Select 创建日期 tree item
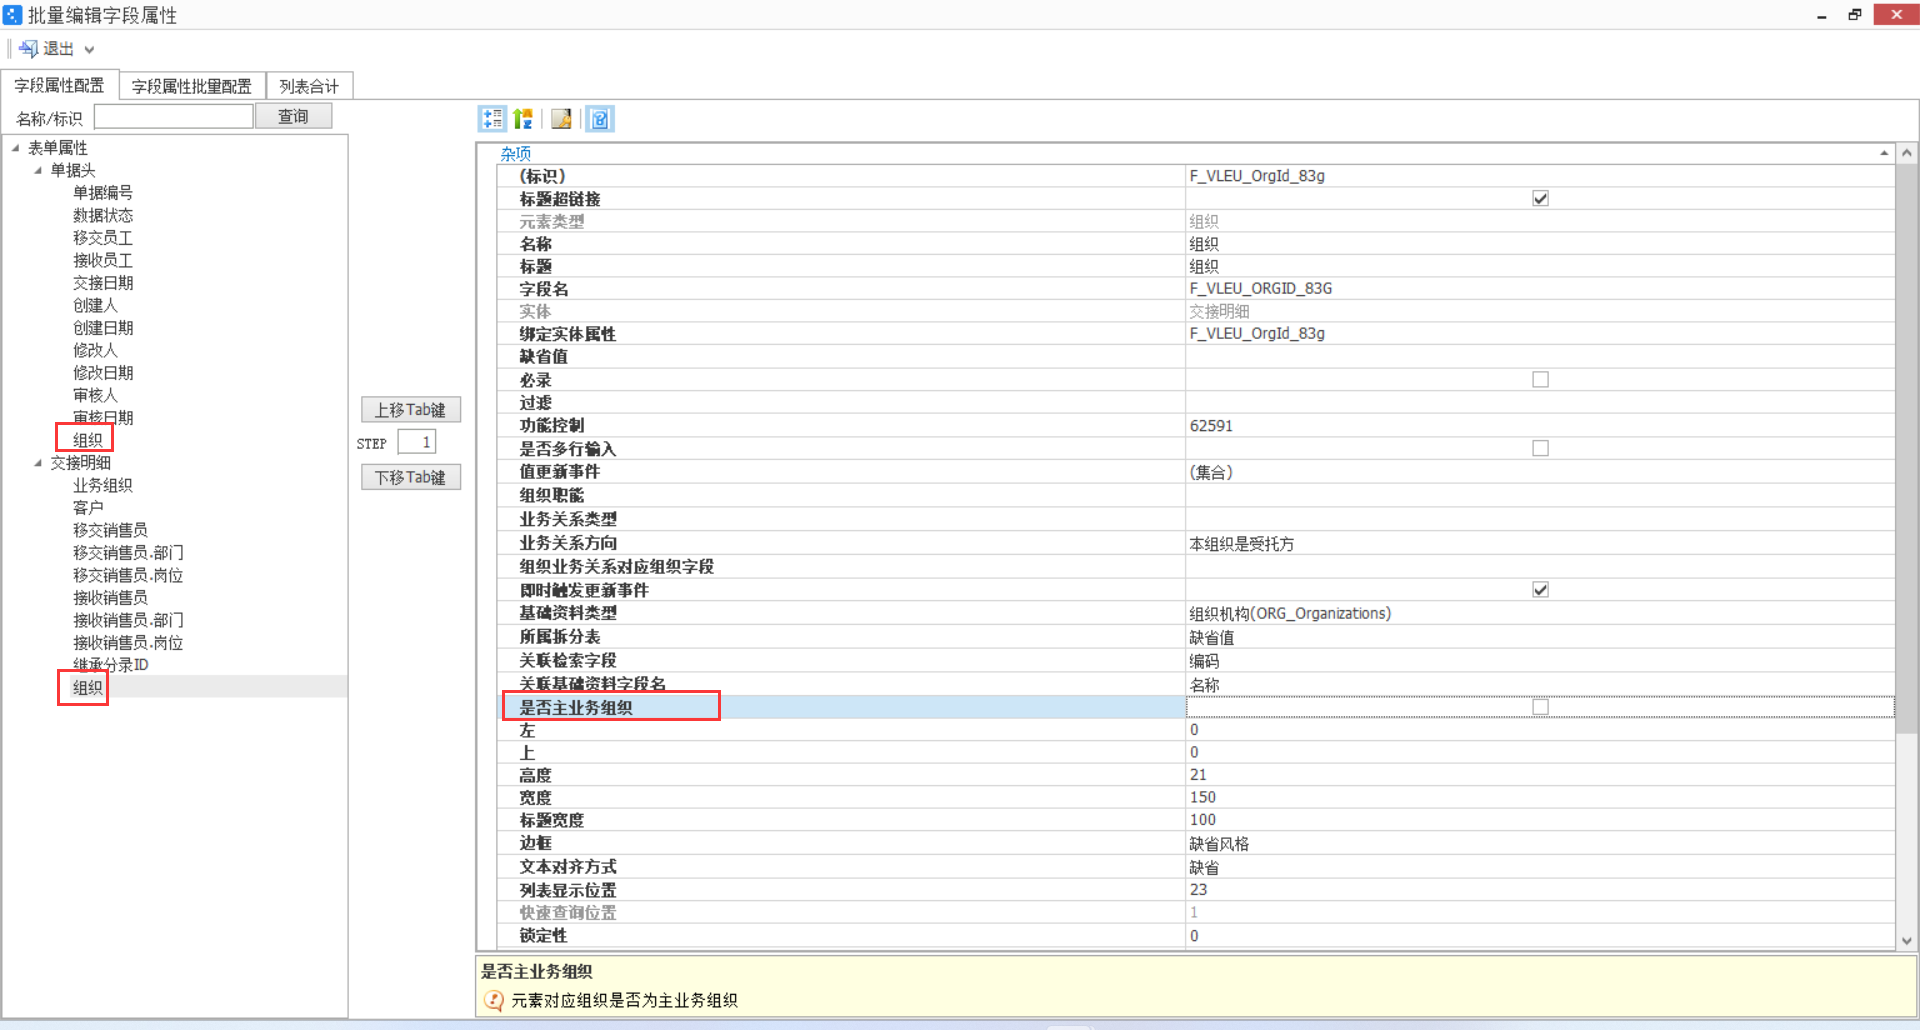The image size is (1920, 1030). pos(103,328)
